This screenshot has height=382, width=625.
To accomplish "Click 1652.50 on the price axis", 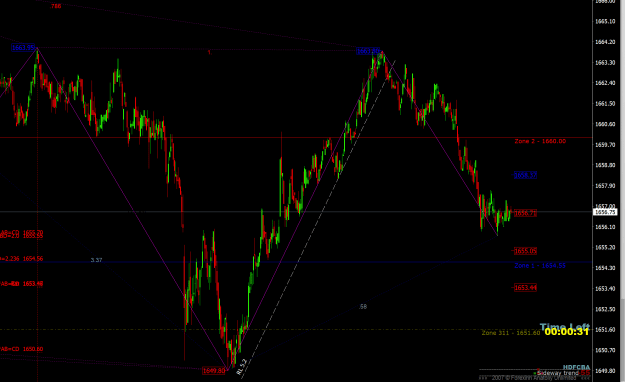I will click(605, 309).
